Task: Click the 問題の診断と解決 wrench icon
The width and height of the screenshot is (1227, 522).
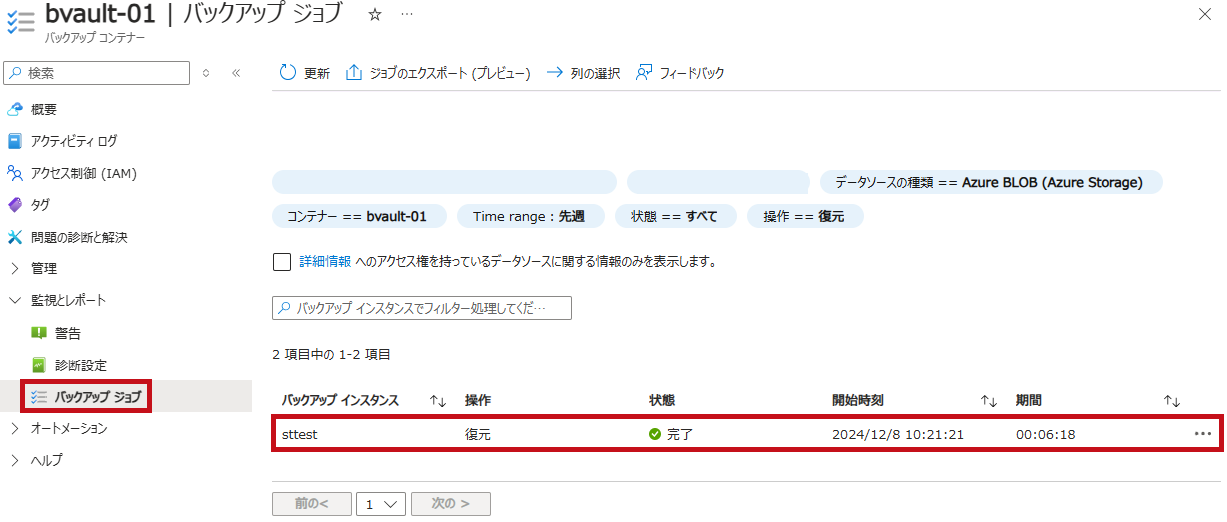Action: coord(14,237)
